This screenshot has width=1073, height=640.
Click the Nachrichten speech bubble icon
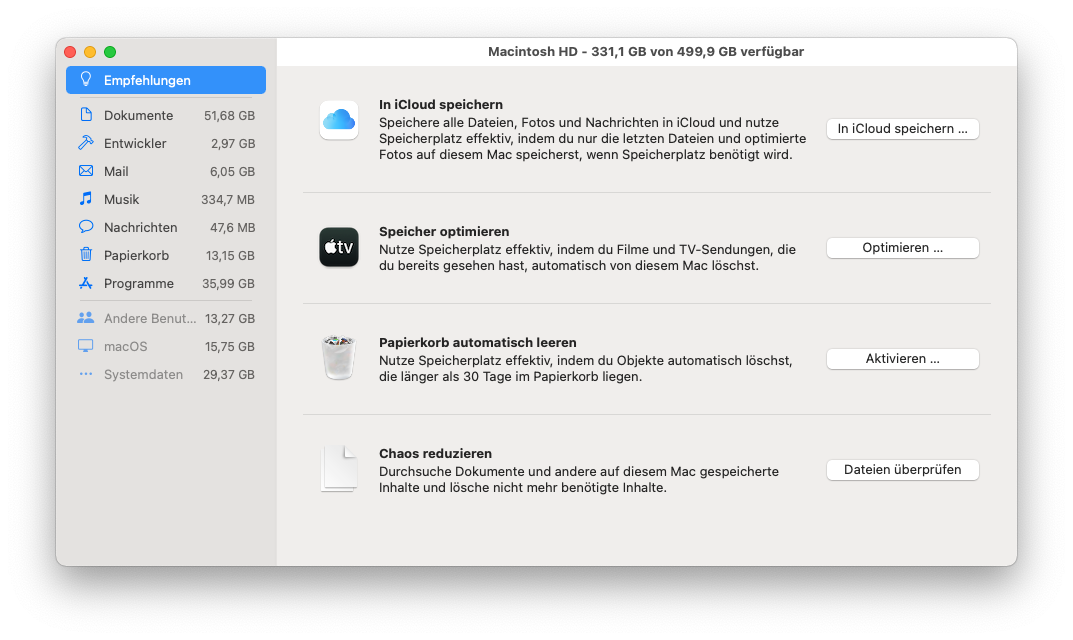(x=86, y=227)
